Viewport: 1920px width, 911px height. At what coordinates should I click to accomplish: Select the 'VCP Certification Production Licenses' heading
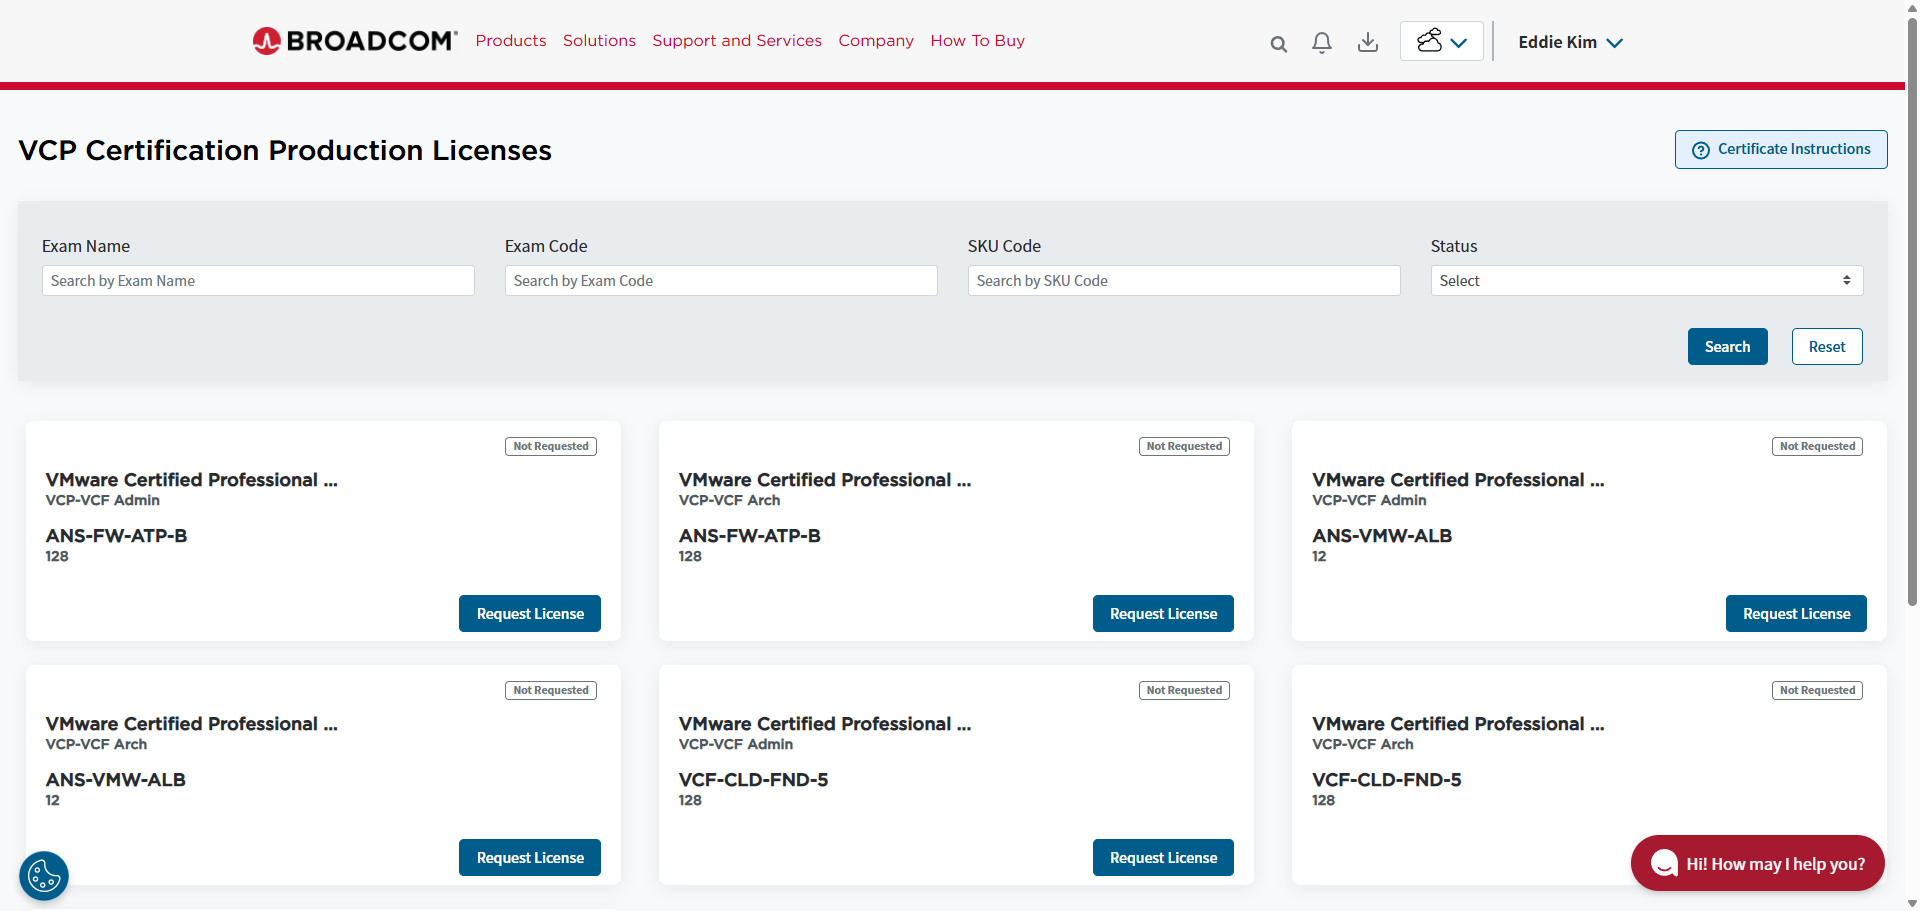[285, 150]
